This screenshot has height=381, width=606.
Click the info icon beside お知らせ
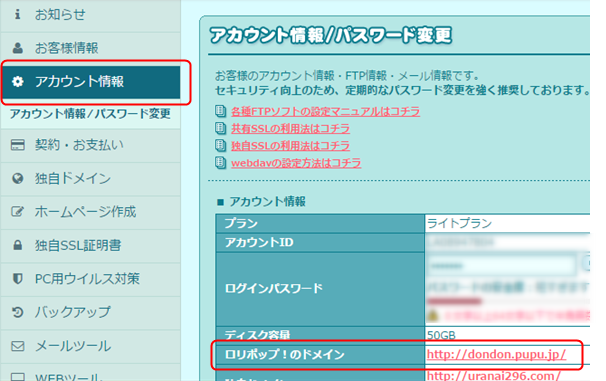click(17, 14)
